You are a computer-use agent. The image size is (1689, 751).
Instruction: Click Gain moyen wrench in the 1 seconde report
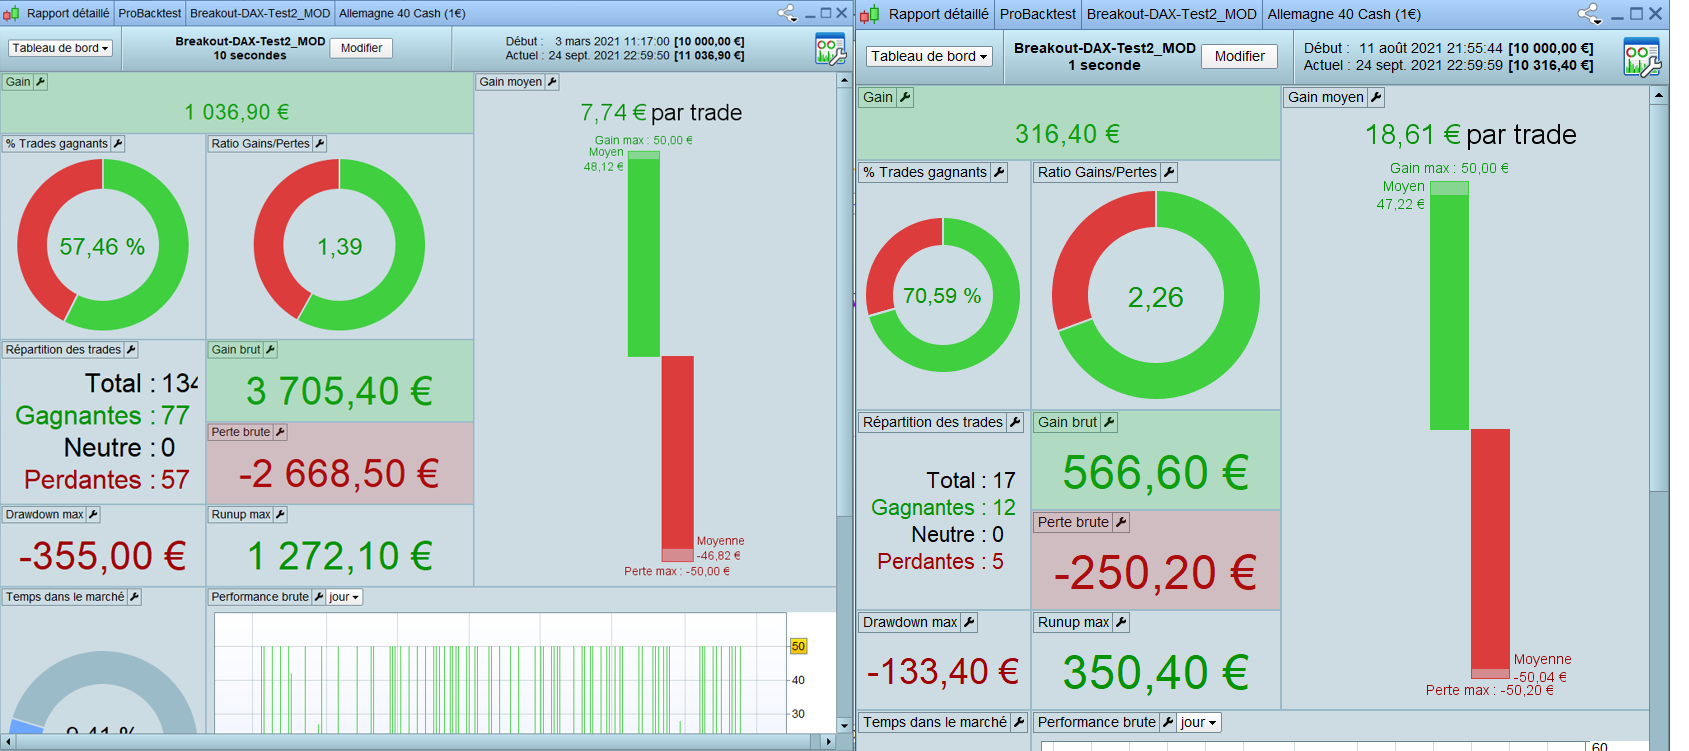1376,97
